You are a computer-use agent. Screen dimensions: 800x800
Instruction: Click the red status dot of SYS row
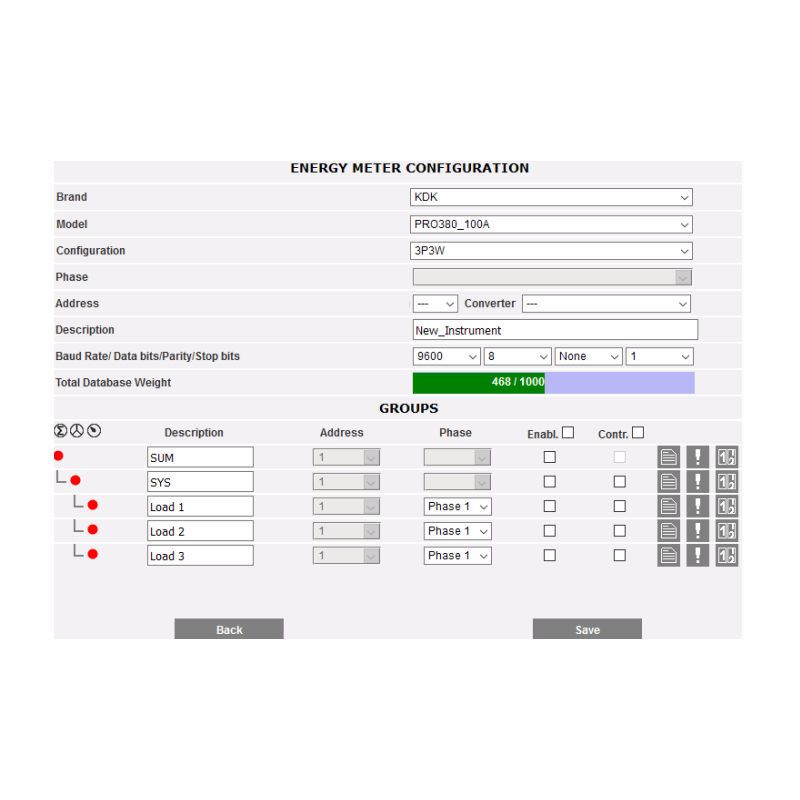(76, 480)
